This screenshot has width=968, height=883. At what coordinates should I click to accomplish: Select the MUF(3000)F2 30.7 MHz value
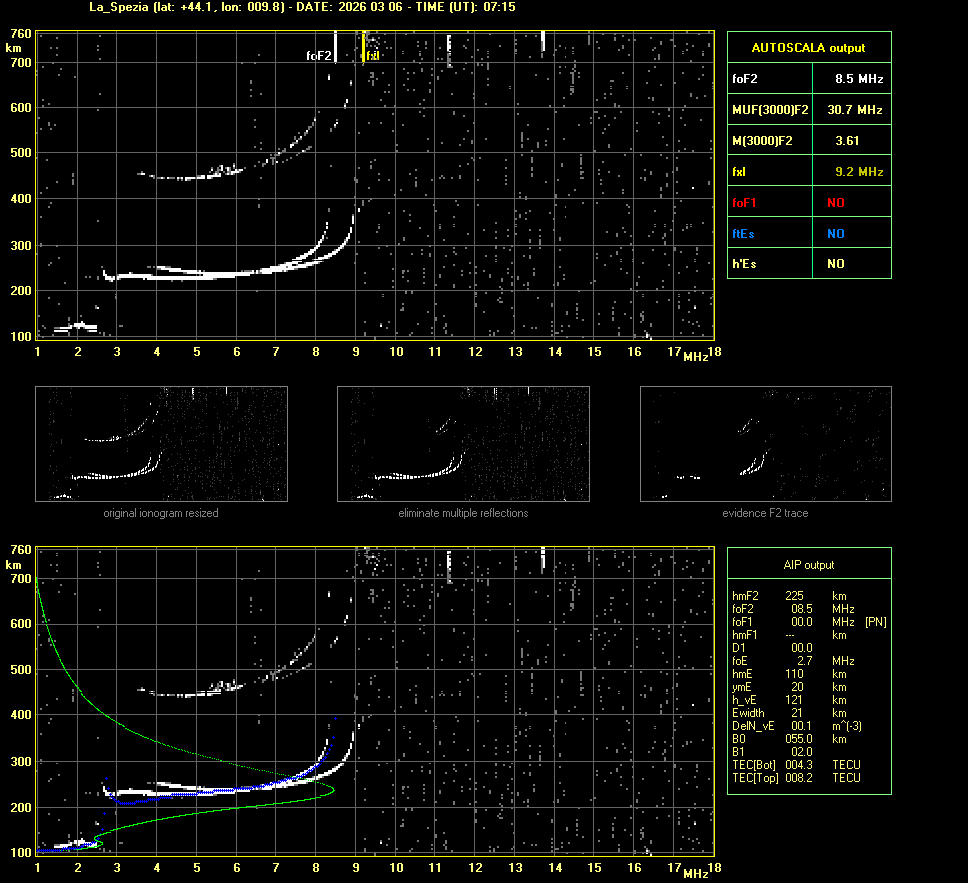tap(859, 109)
